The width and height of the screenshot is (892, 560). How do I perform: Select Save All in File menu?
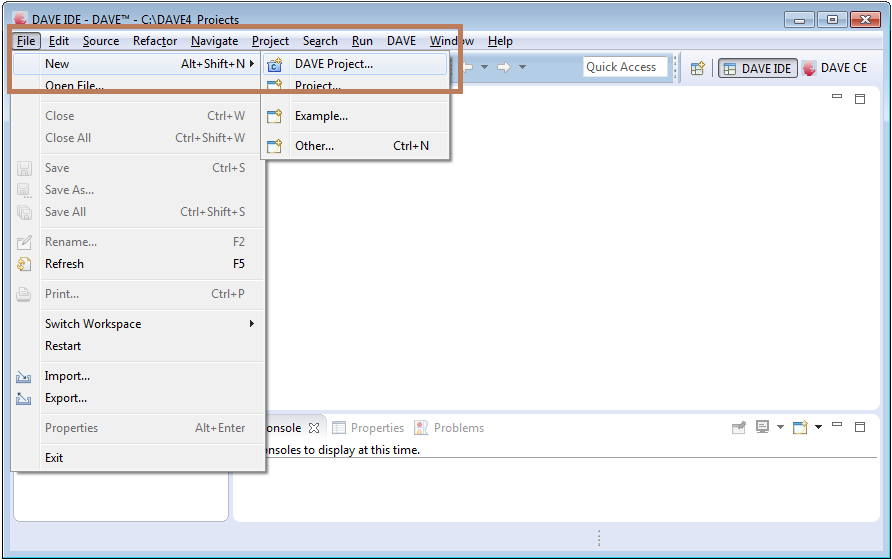click(x=138, y=212)
